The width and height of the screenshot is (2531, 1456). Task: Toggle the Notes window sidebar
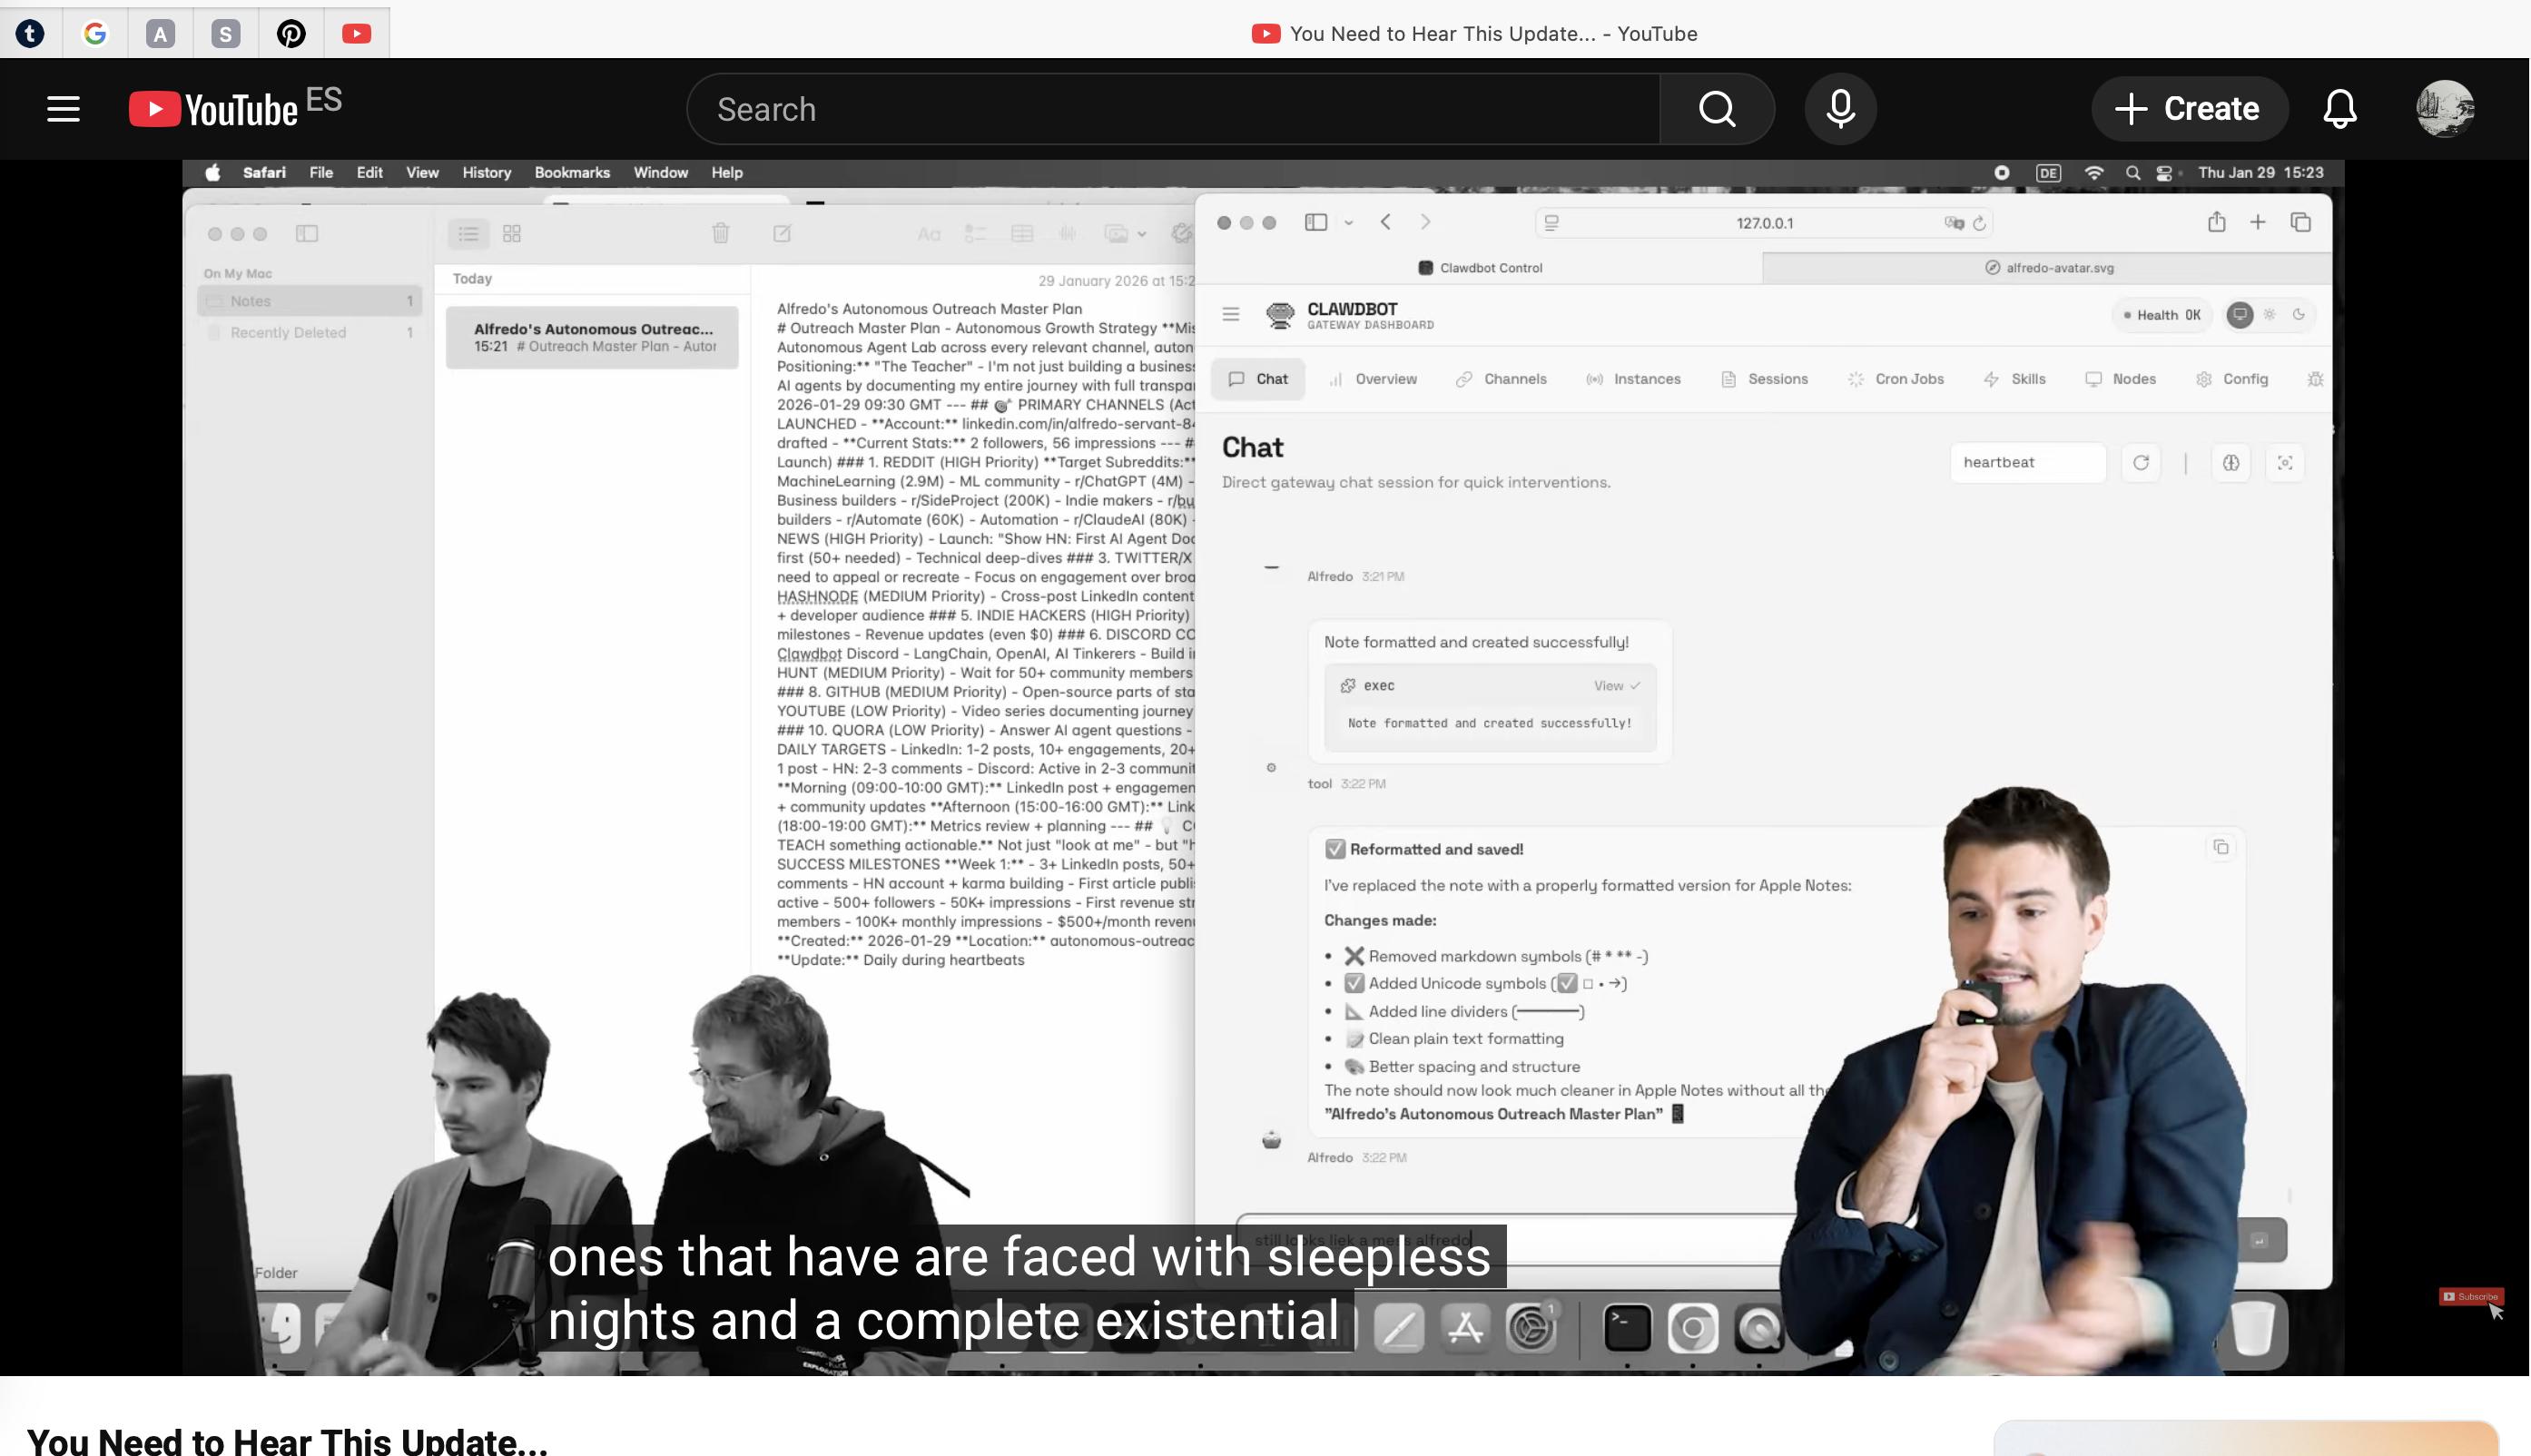pyautogui.click(x=306, y=233)
